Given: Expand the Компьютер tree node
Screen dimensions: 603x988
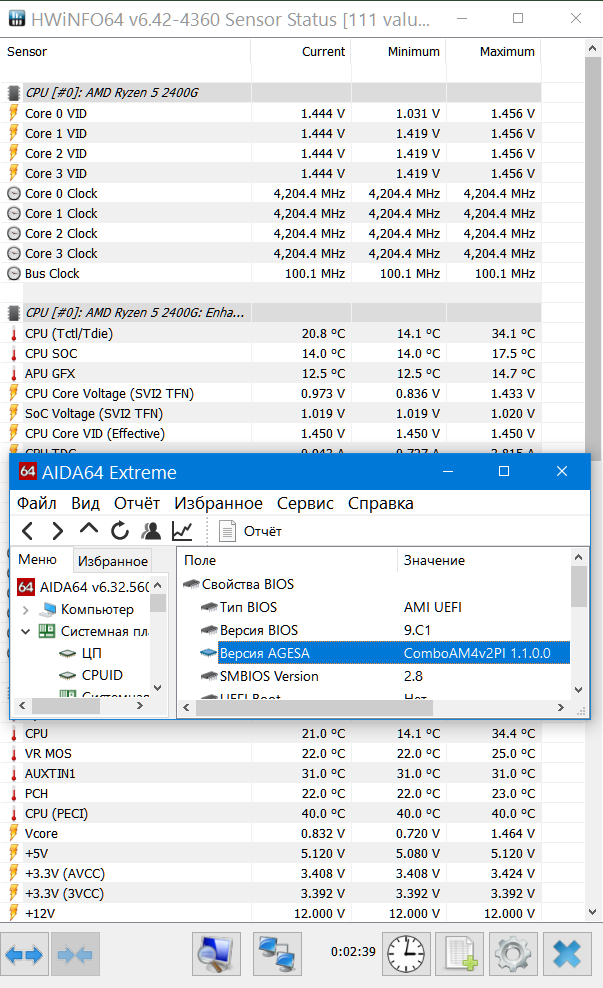Looking at the screenshot, I should click(25, 609).
